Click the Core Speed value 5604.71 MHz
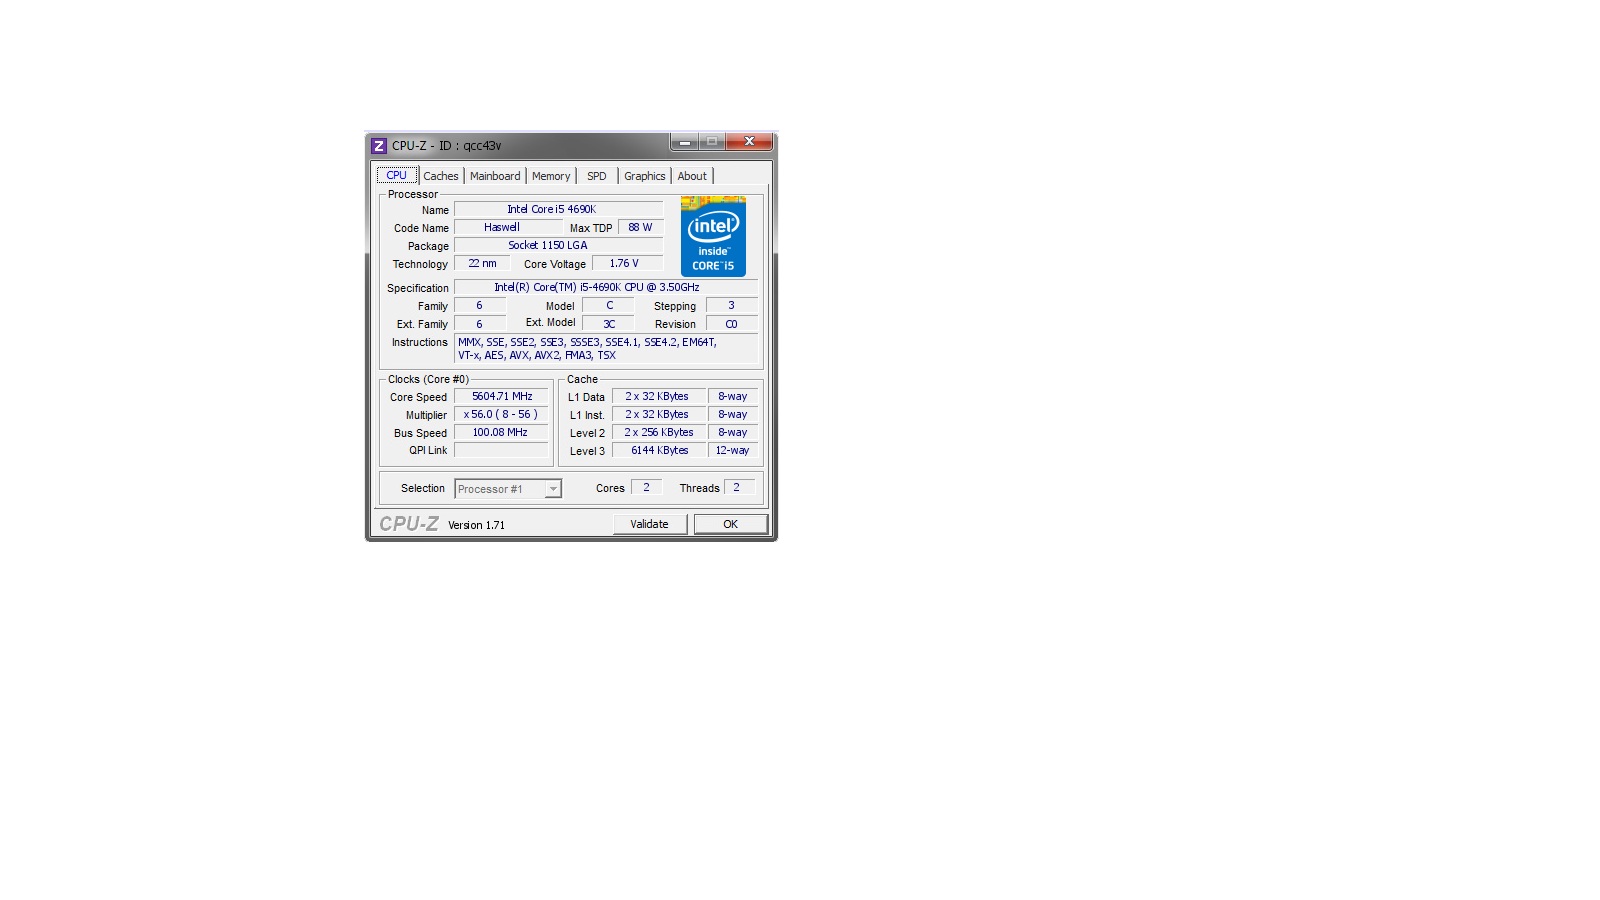This screenshot has height=900, width=1600. click(502, 396)
